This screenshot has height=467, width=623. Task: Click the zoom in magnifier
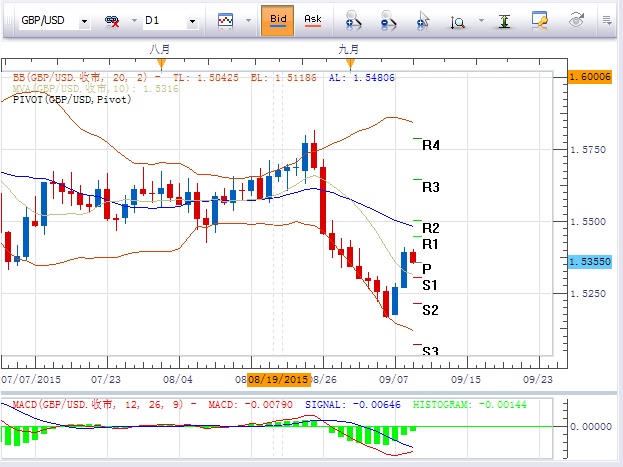tap(353, 21)
